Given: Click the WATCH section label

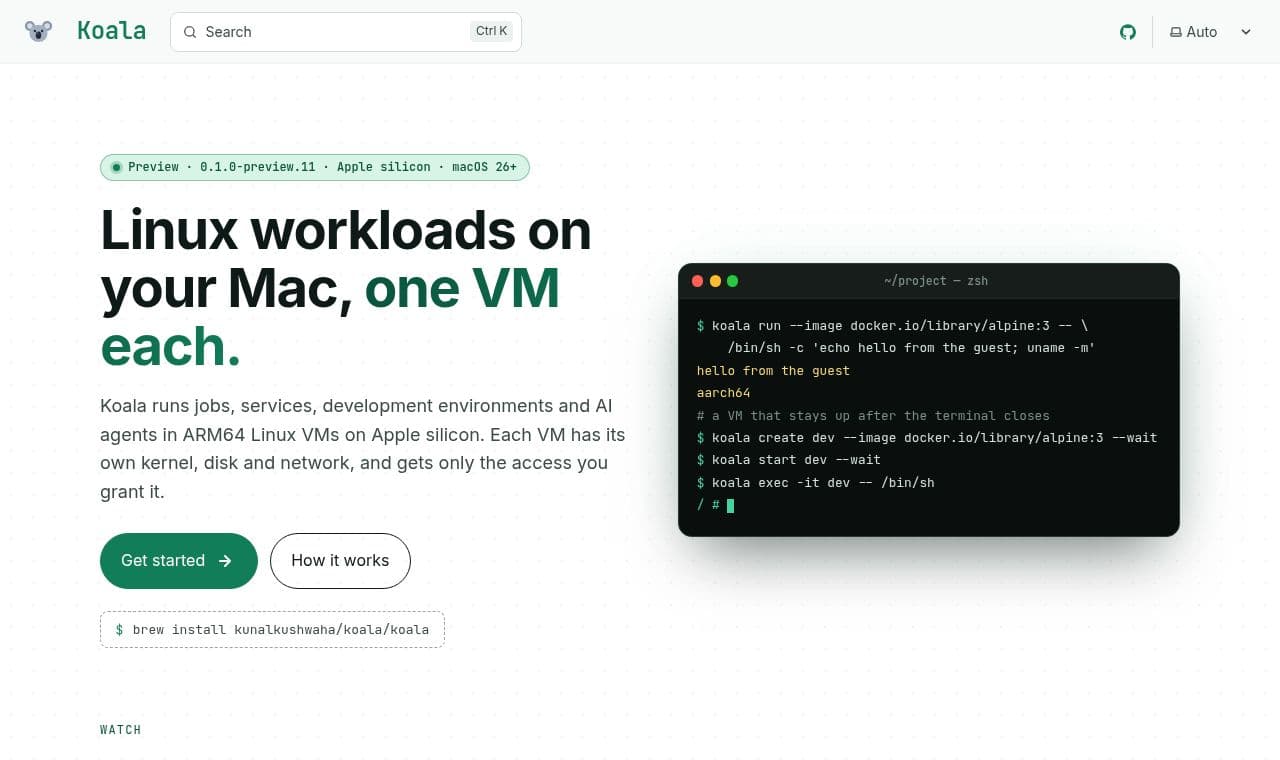Looking at the screenshot, I should click(121, 730).
